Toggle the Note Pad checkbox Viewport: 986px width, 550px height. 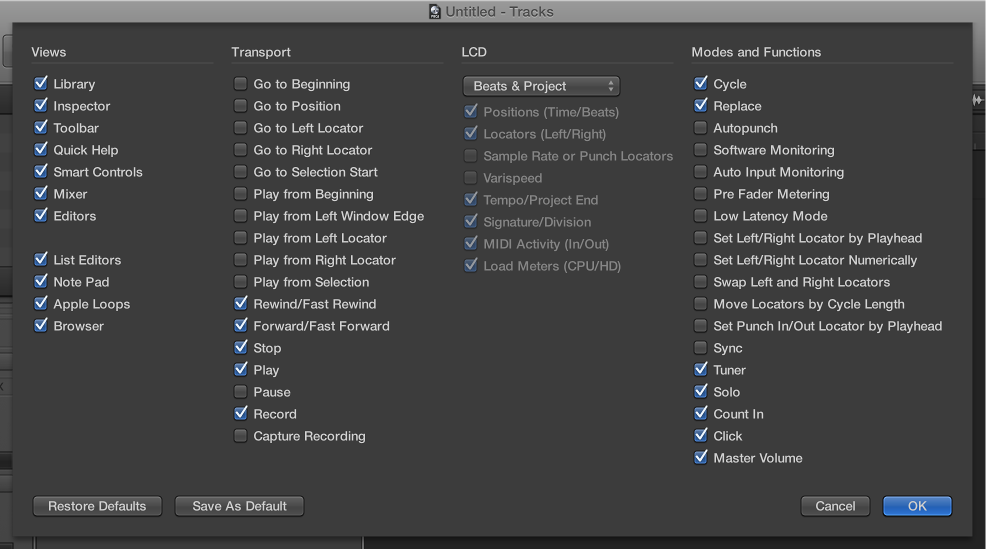coord(41,282)
